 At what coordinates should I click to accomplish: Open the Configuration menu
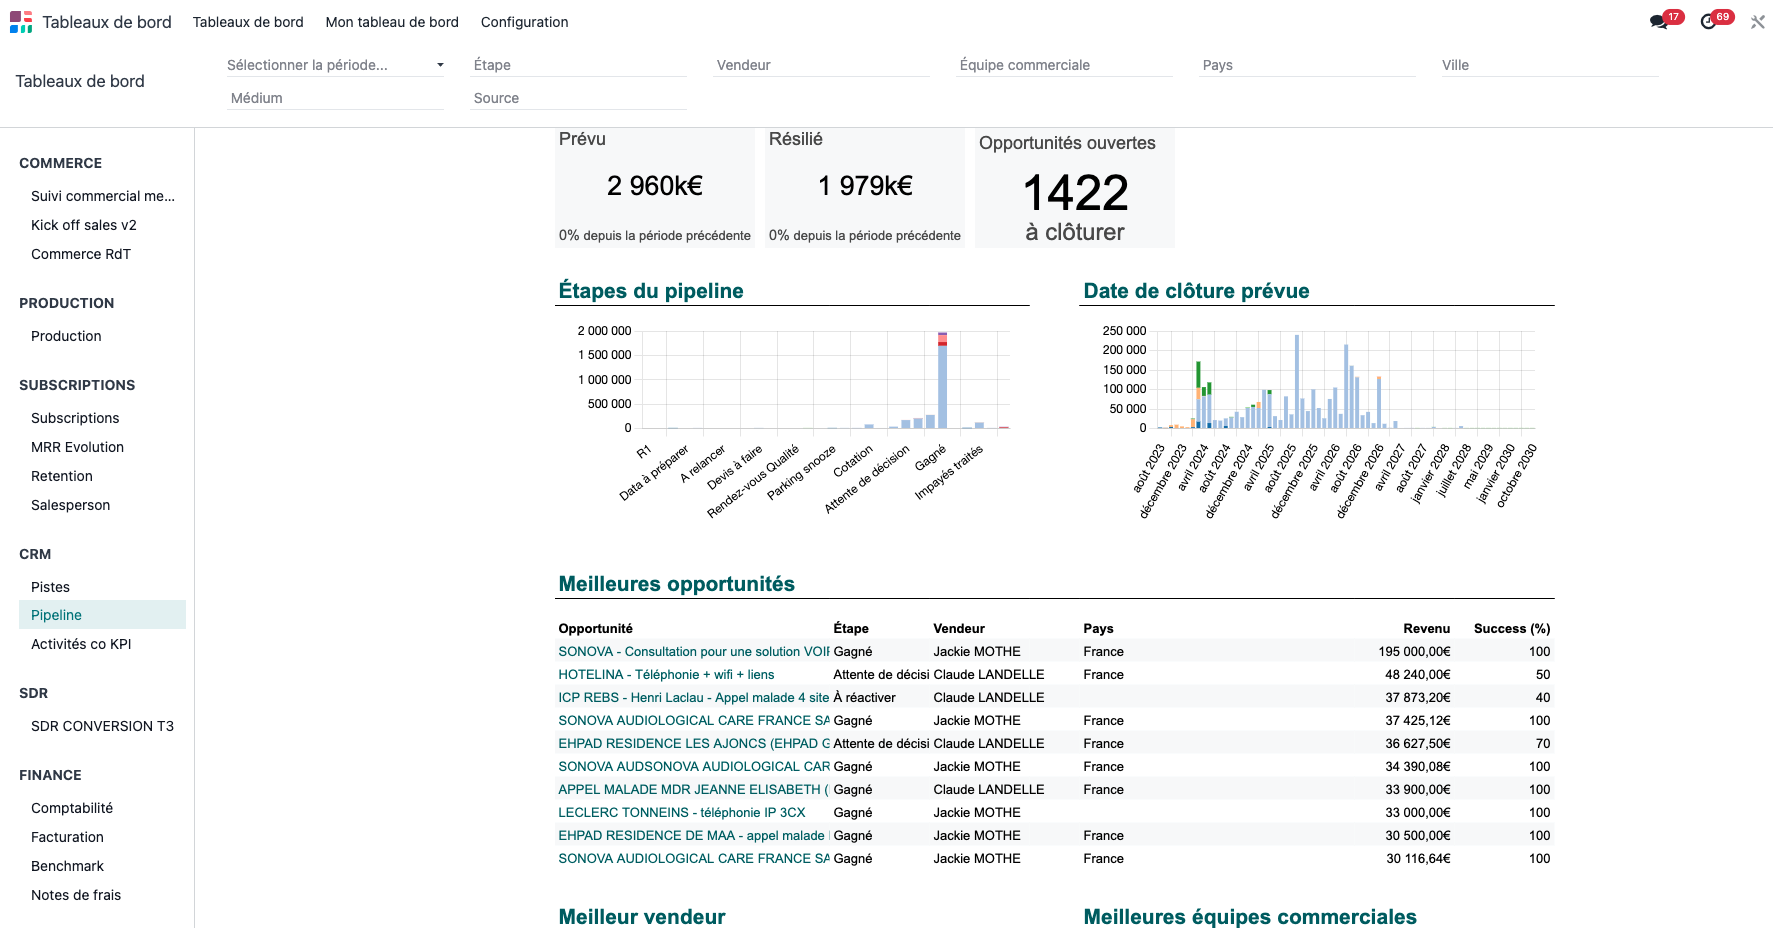pyautogui.click(x=524, y=22)
